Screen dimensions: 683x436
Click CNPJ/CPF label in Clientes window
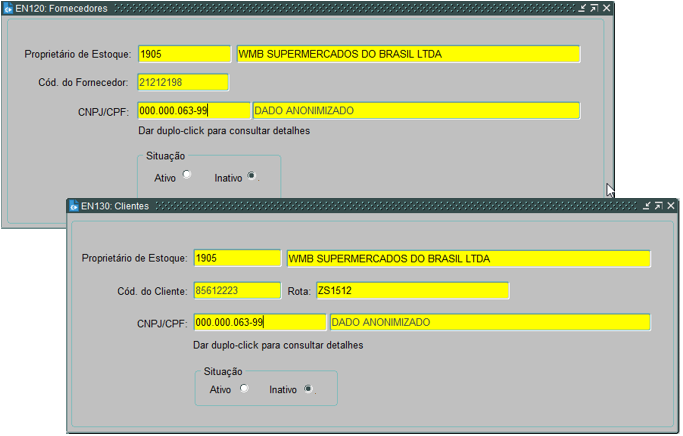(x=162, y=324)
